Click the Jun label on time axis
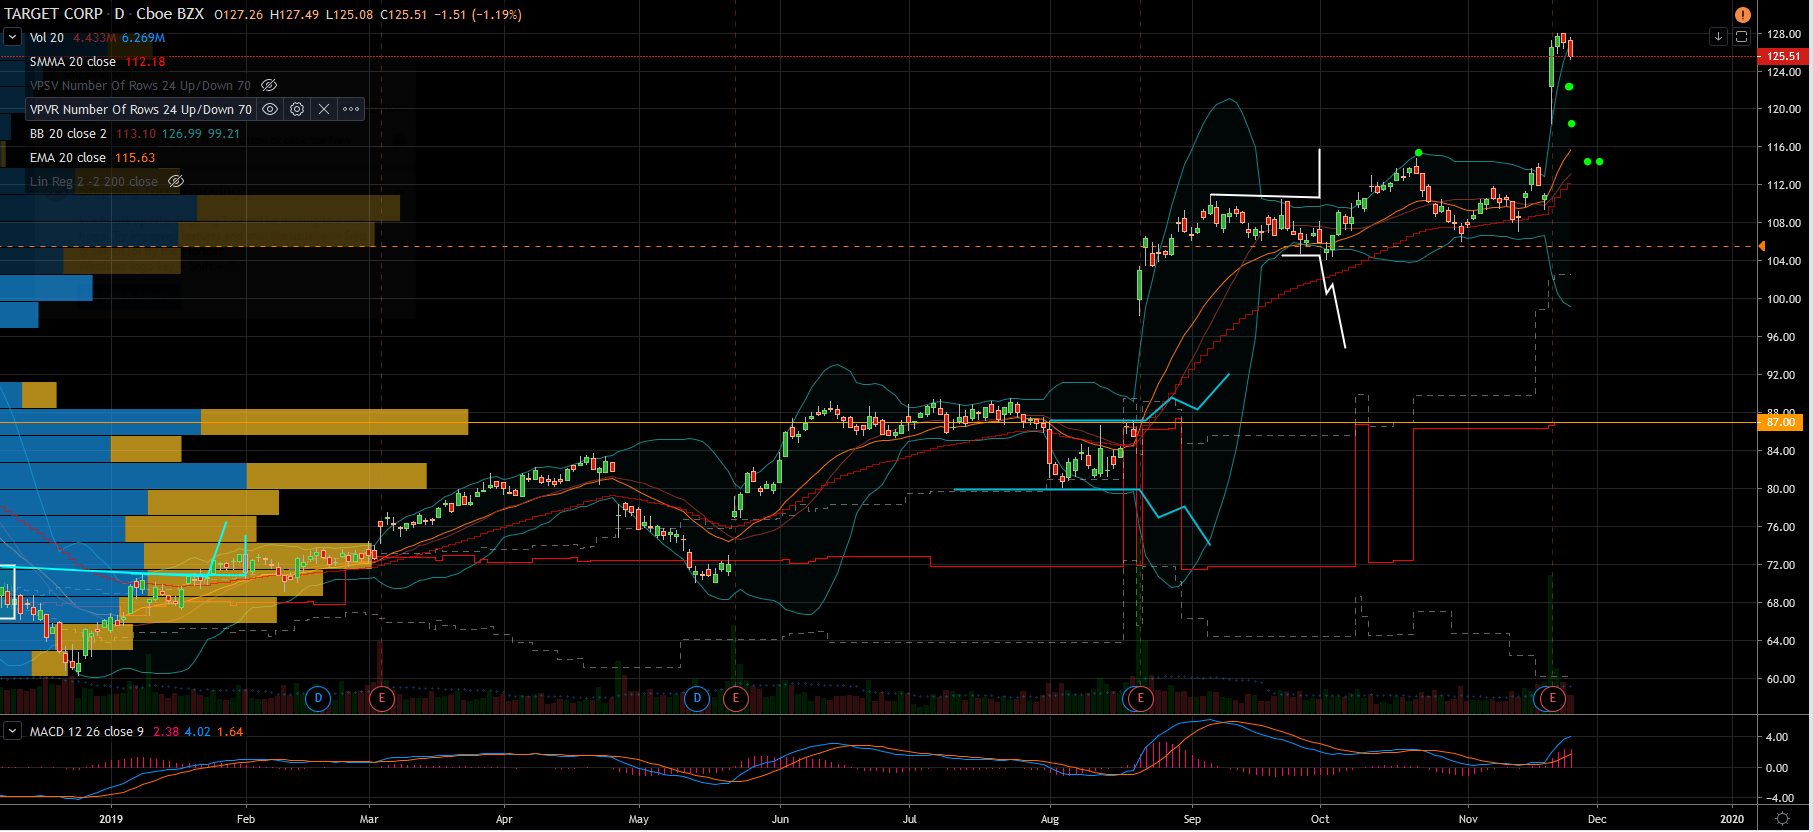1813x832 pixels. coord(781,819)
